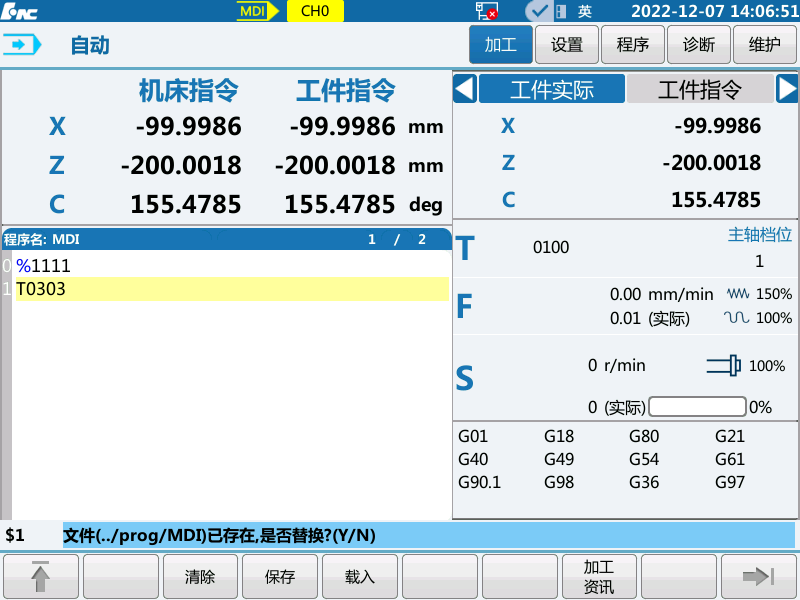This screenshot has width=800, height=600.
Task: Click the spindle load progress bar
Action: click(697, 407)
